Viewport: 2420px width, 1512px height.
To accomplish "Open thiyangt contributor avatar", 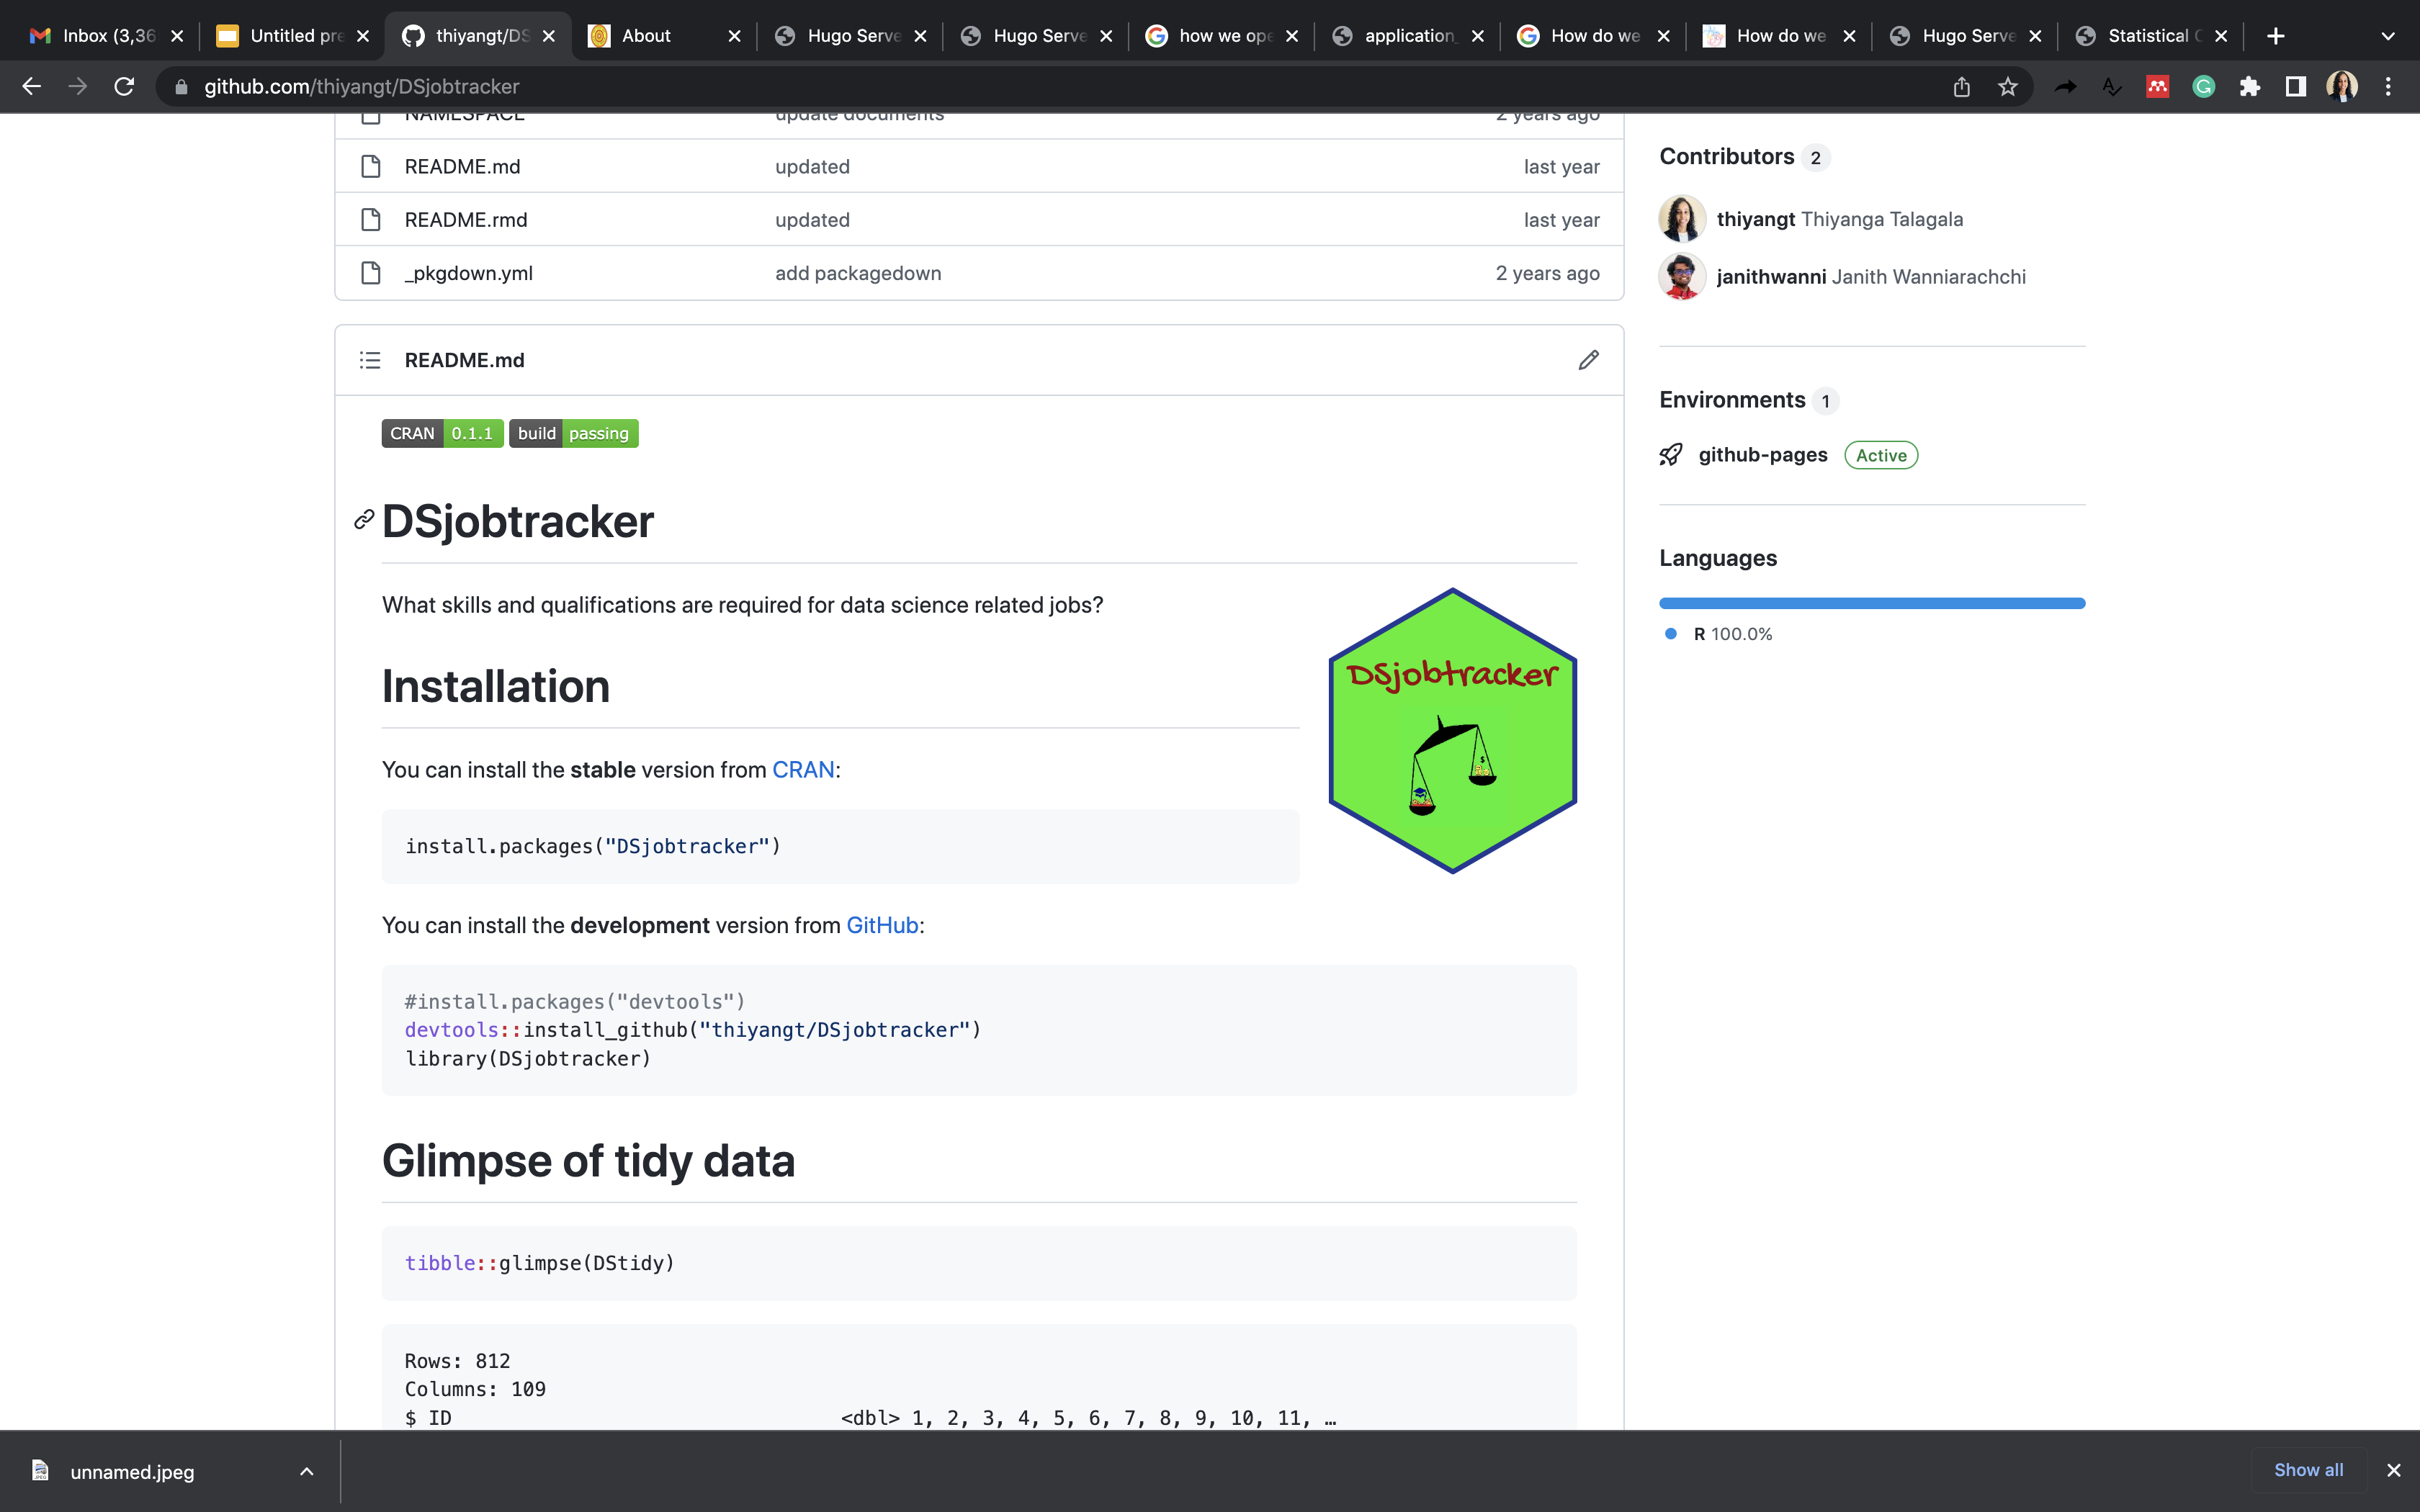I will (x=1682, y=218).
